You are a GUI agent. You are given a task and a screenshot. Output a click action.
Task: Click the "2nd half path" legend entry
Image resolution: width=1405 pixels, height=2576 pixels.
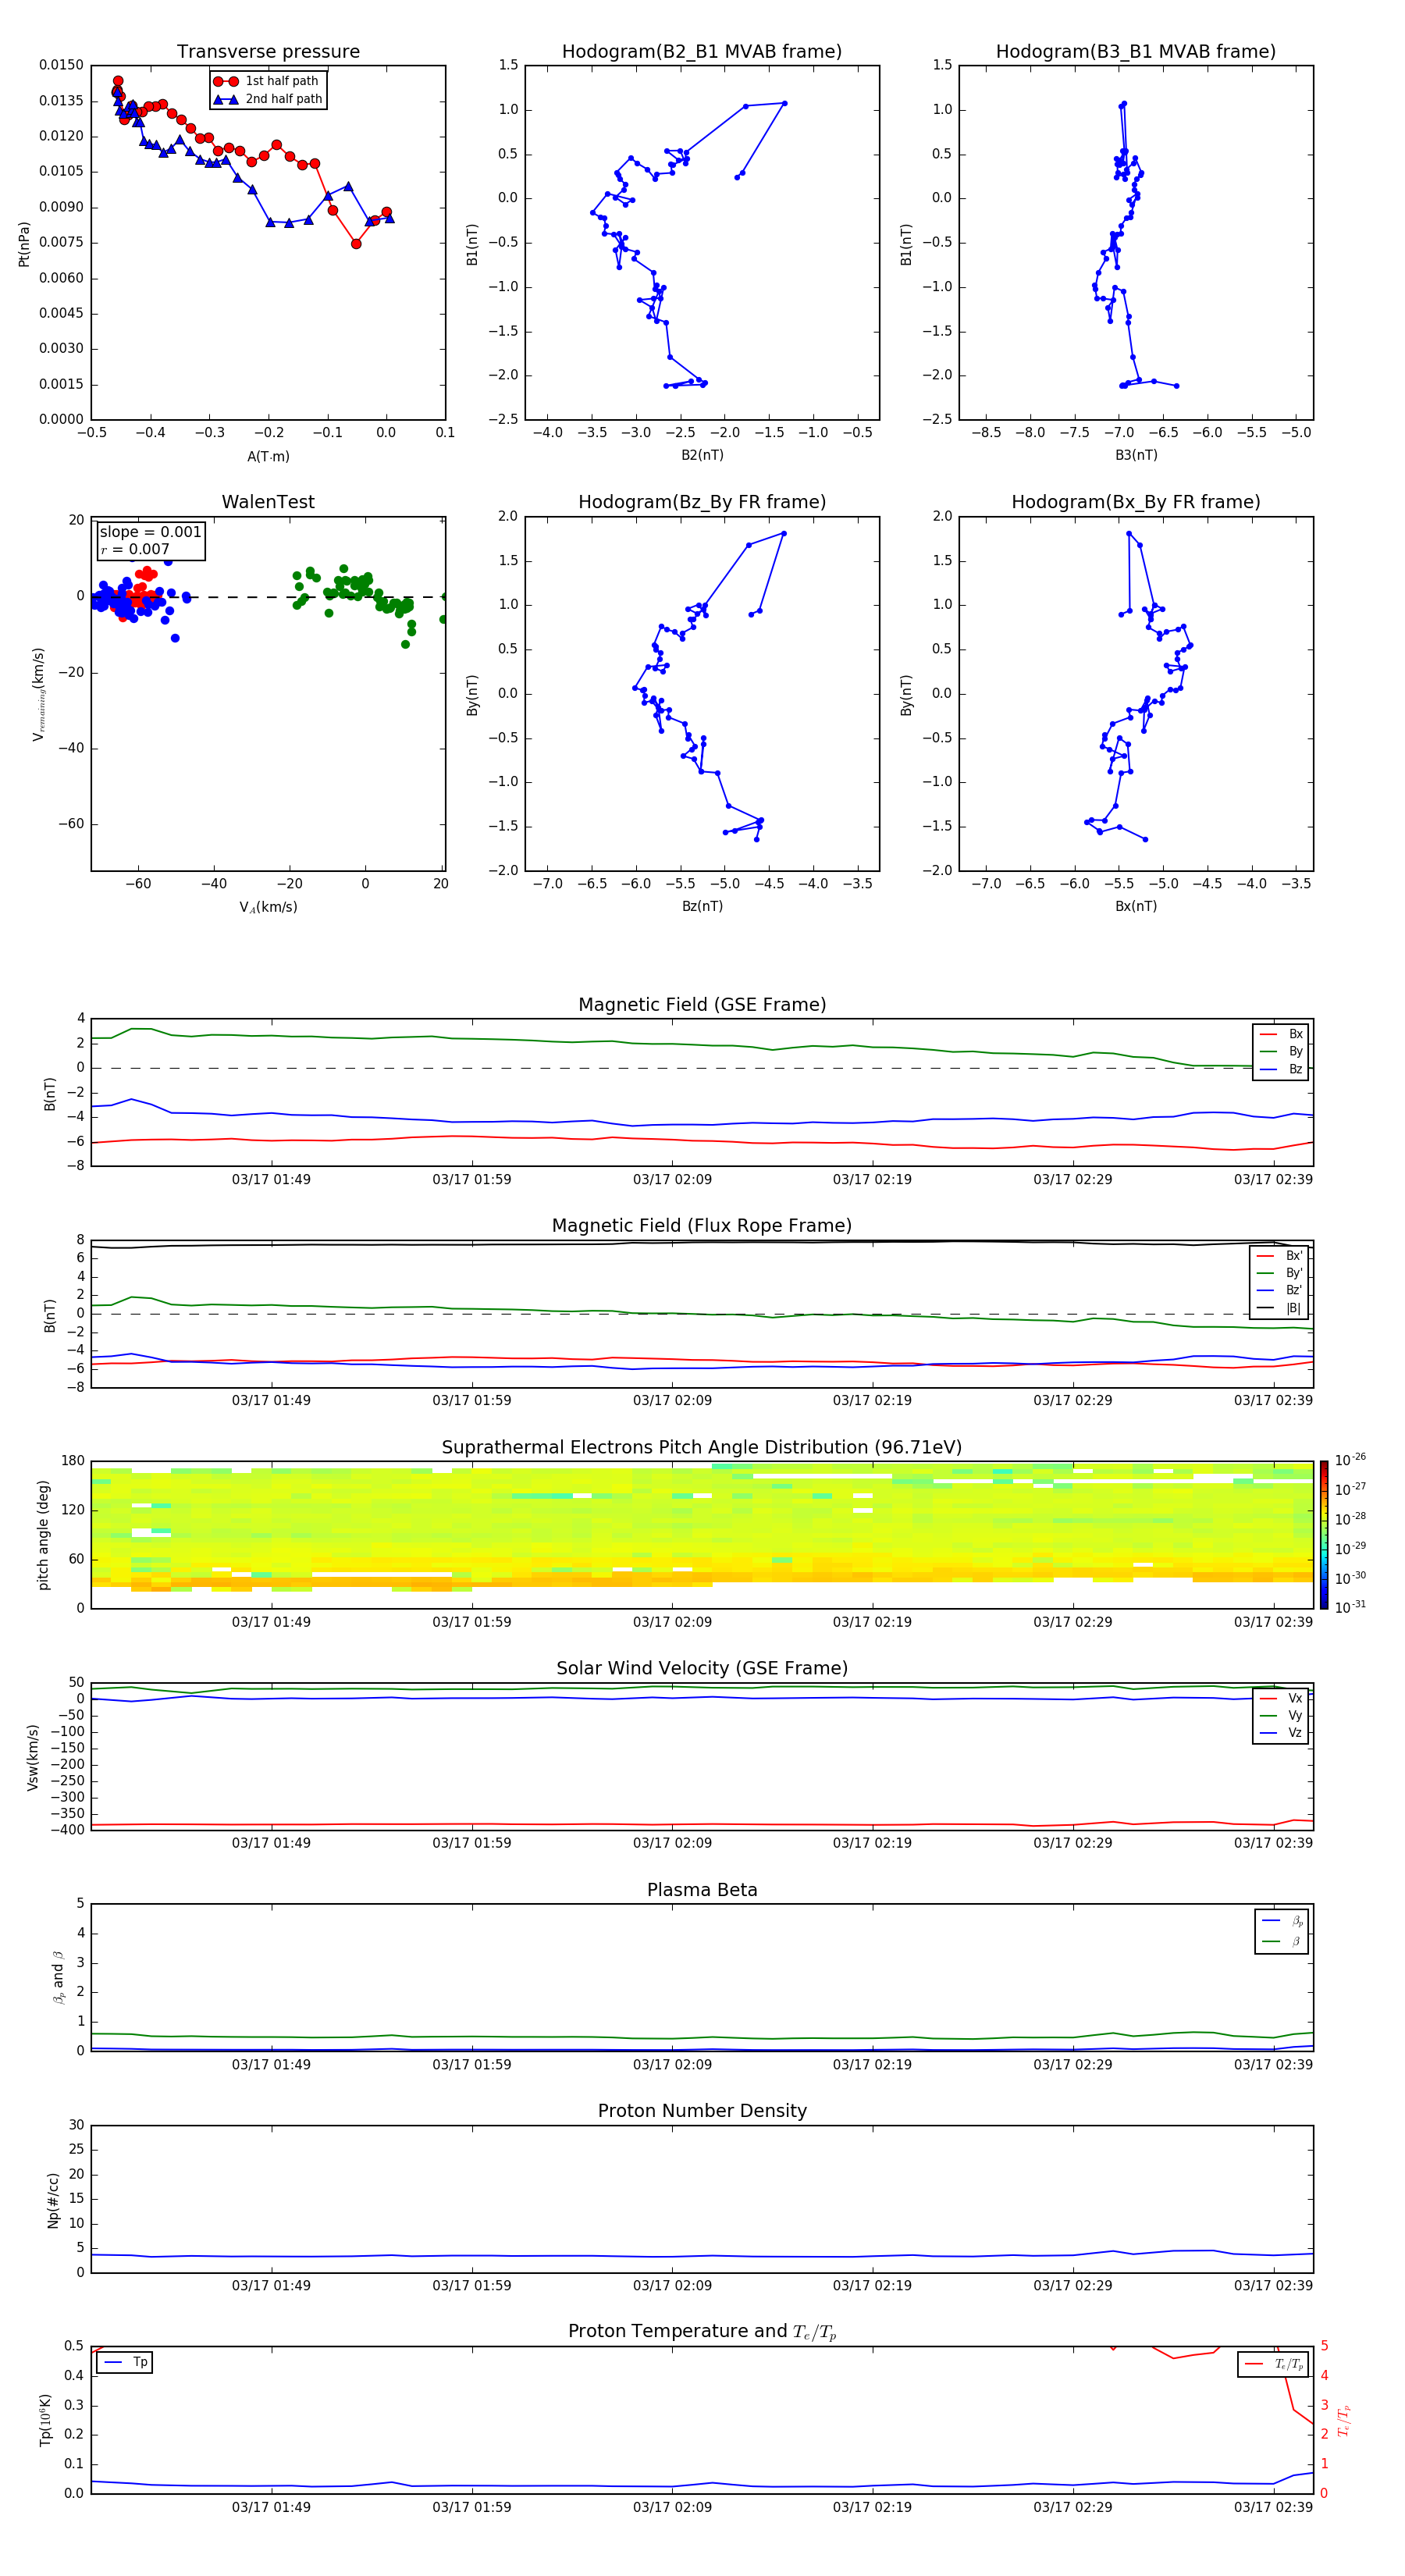pos(267,99)
